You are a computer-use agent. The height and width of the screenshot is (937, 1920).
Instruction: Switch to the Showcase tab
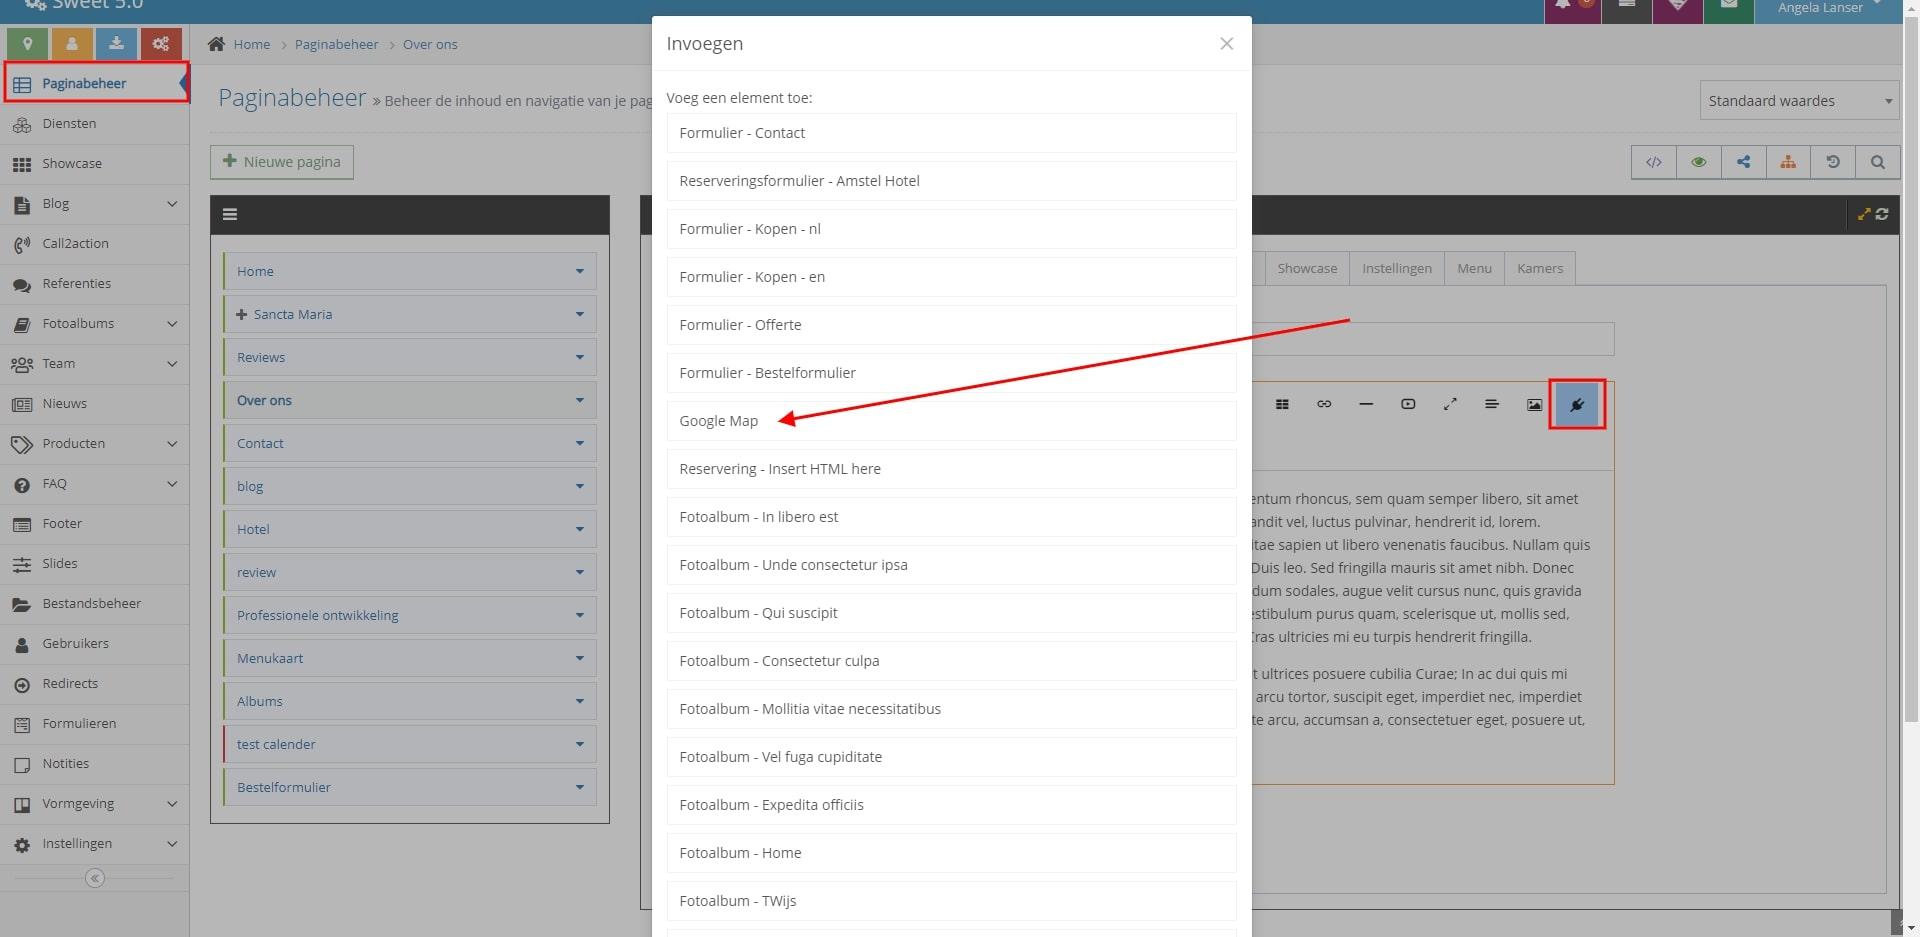pyautogui.click(x=1307, y=268)
